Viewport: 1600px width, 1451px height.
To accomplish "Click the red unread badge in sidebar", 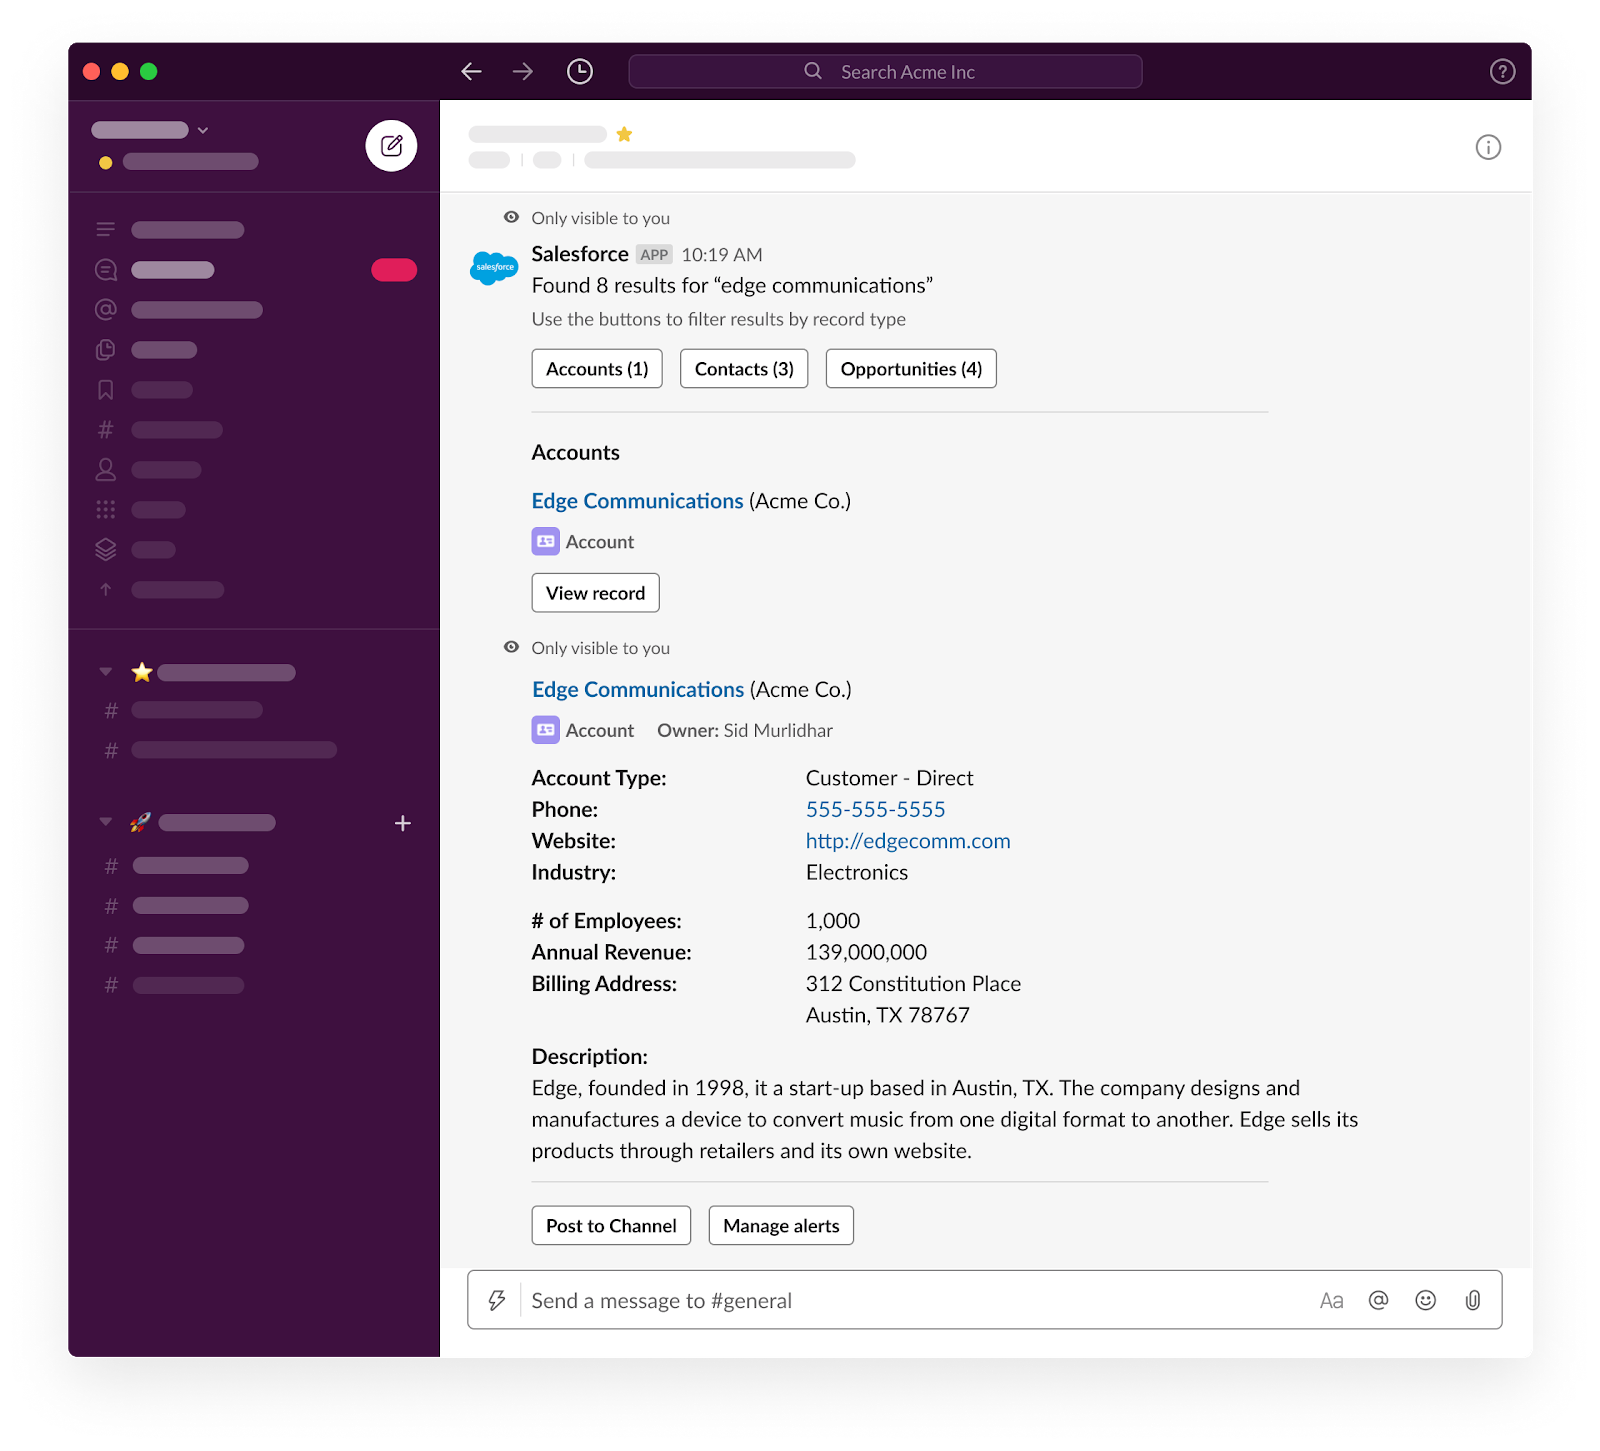I will (394, 270).
